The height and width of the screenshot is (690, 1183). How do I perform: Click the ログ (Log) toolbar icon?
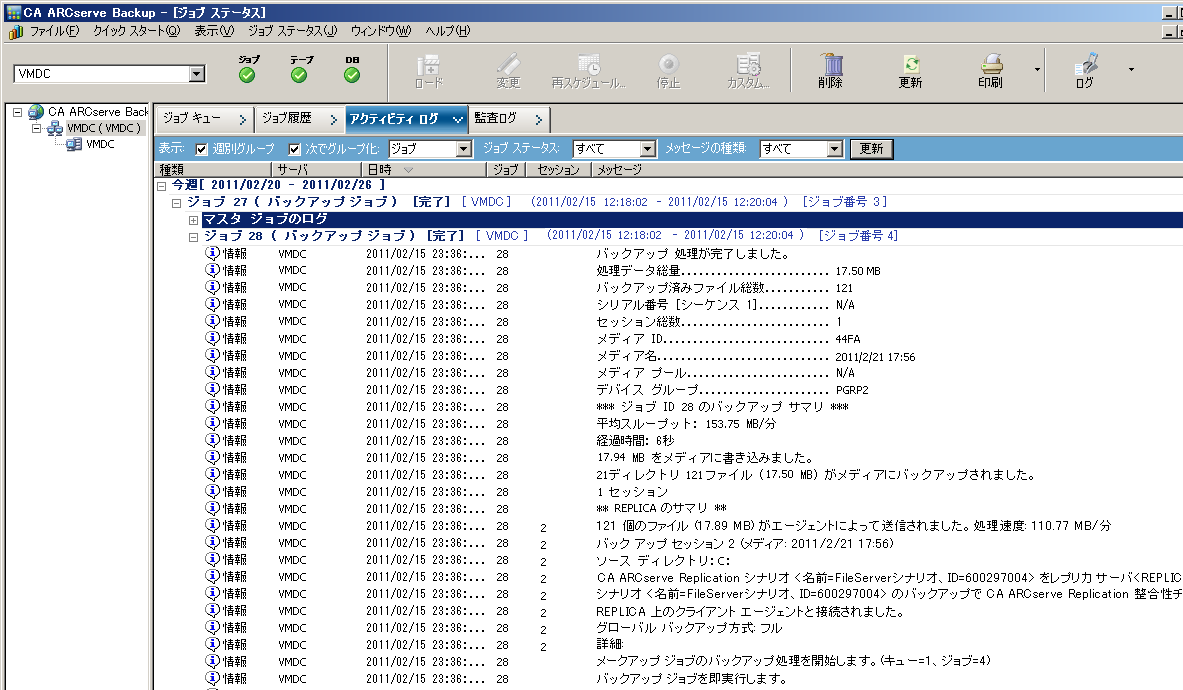pyautogui.click(x=1085, y=68)
